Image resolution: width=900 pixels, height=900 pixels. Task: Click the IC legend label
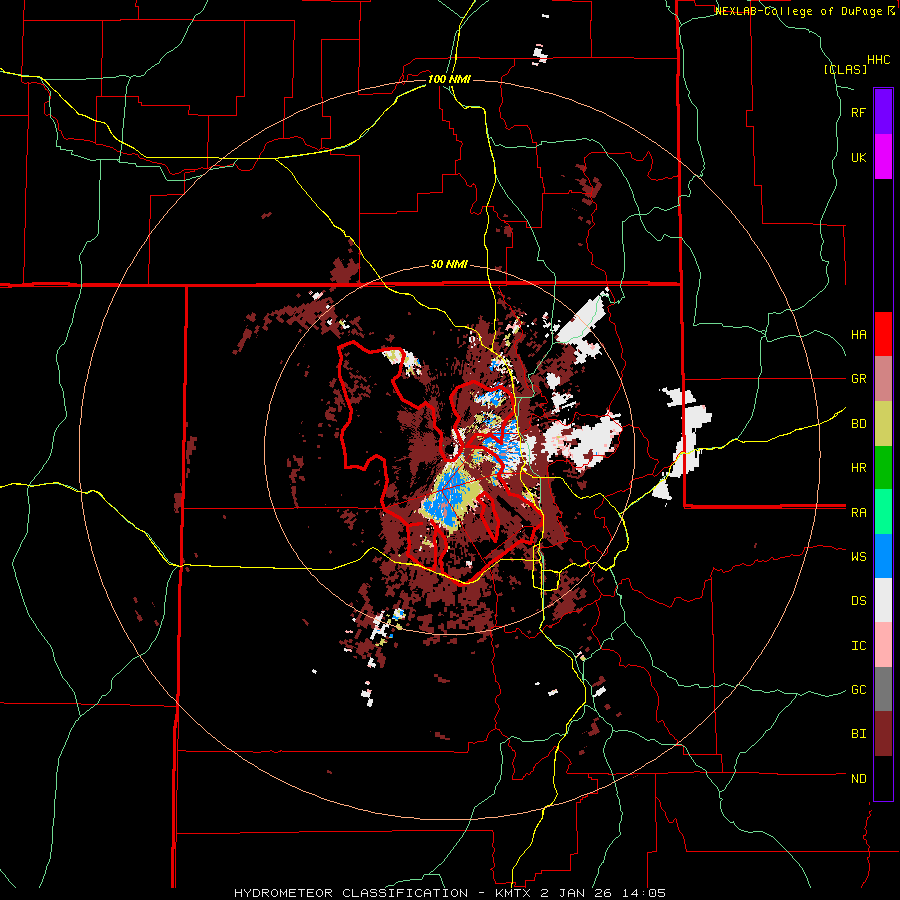pyautogui.click(x=858, y=646)
